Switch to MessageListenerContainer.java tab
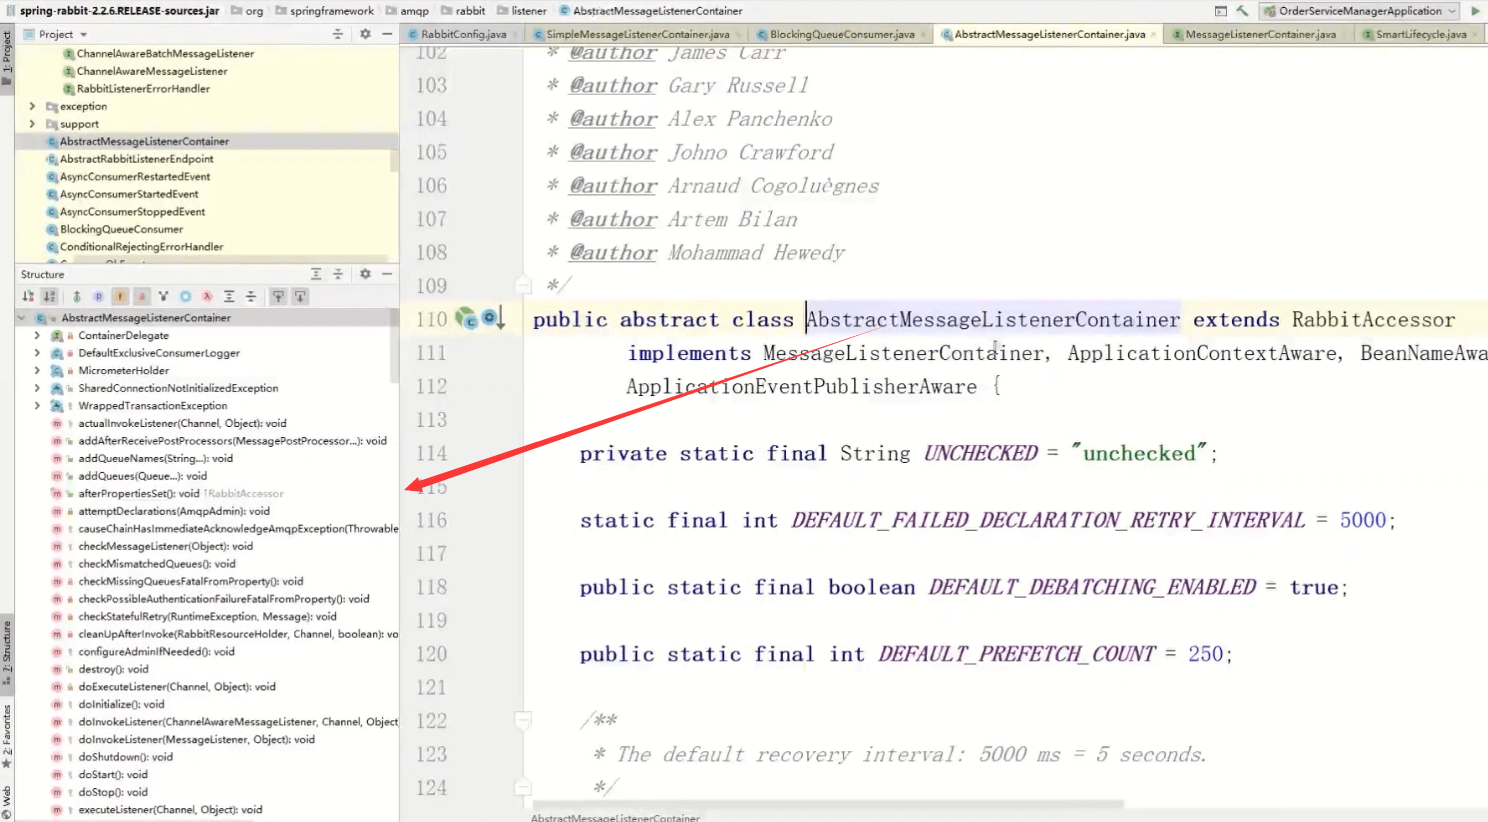The image size is (1488, 822). pos(1259,34)
